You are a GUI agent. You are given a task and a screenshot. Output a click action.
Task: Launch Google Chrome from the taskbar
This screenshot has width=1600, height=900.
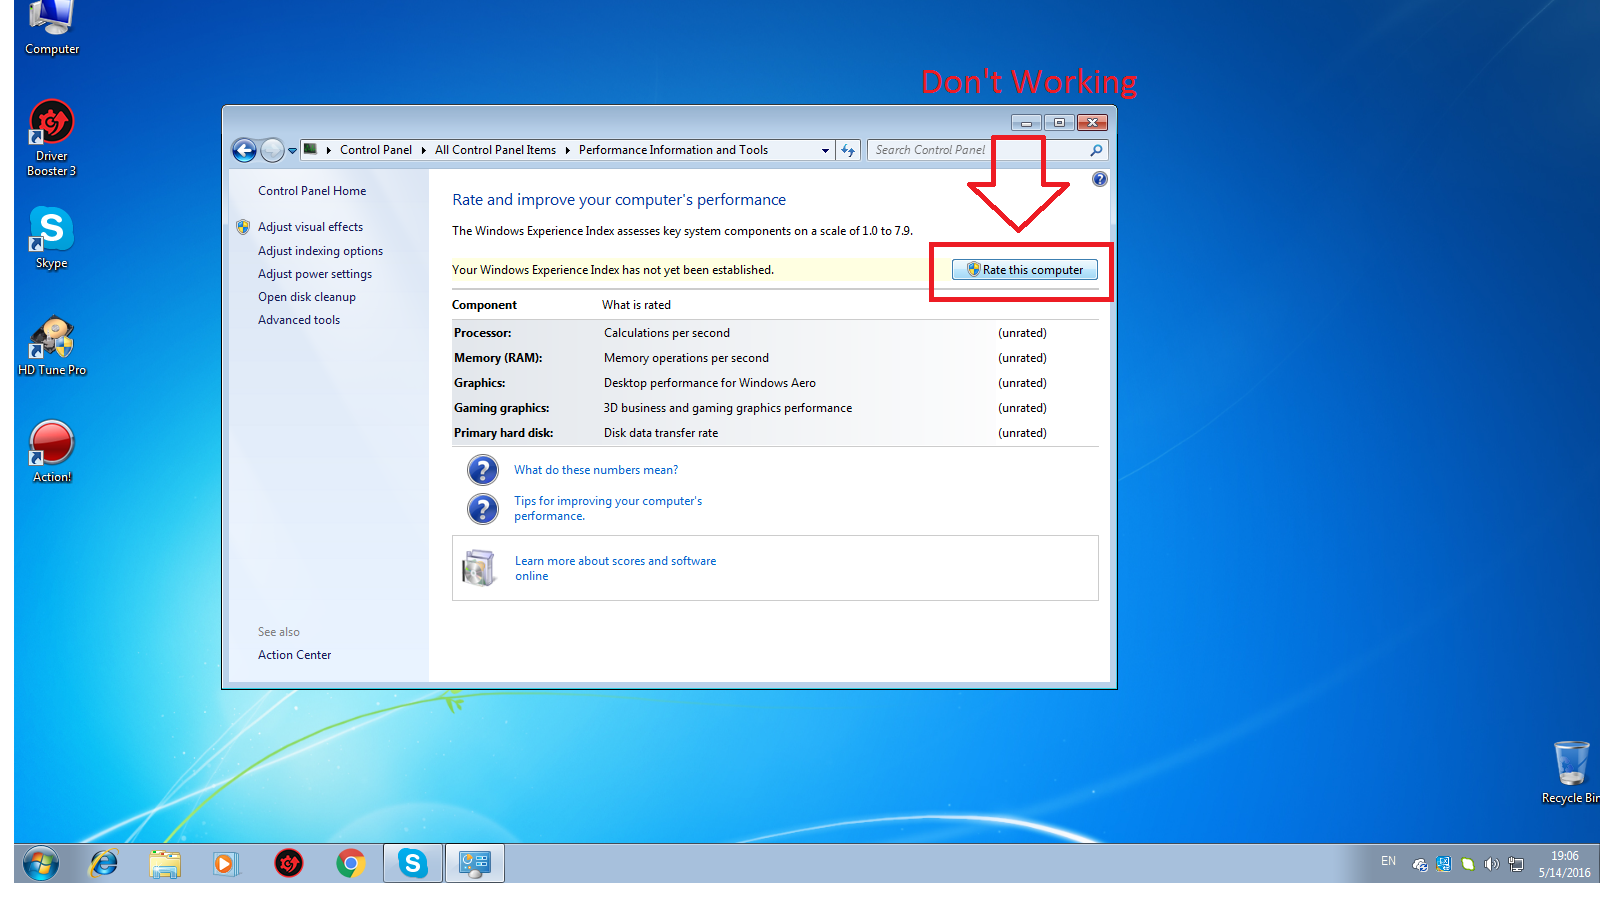click(x=350, y=863)
